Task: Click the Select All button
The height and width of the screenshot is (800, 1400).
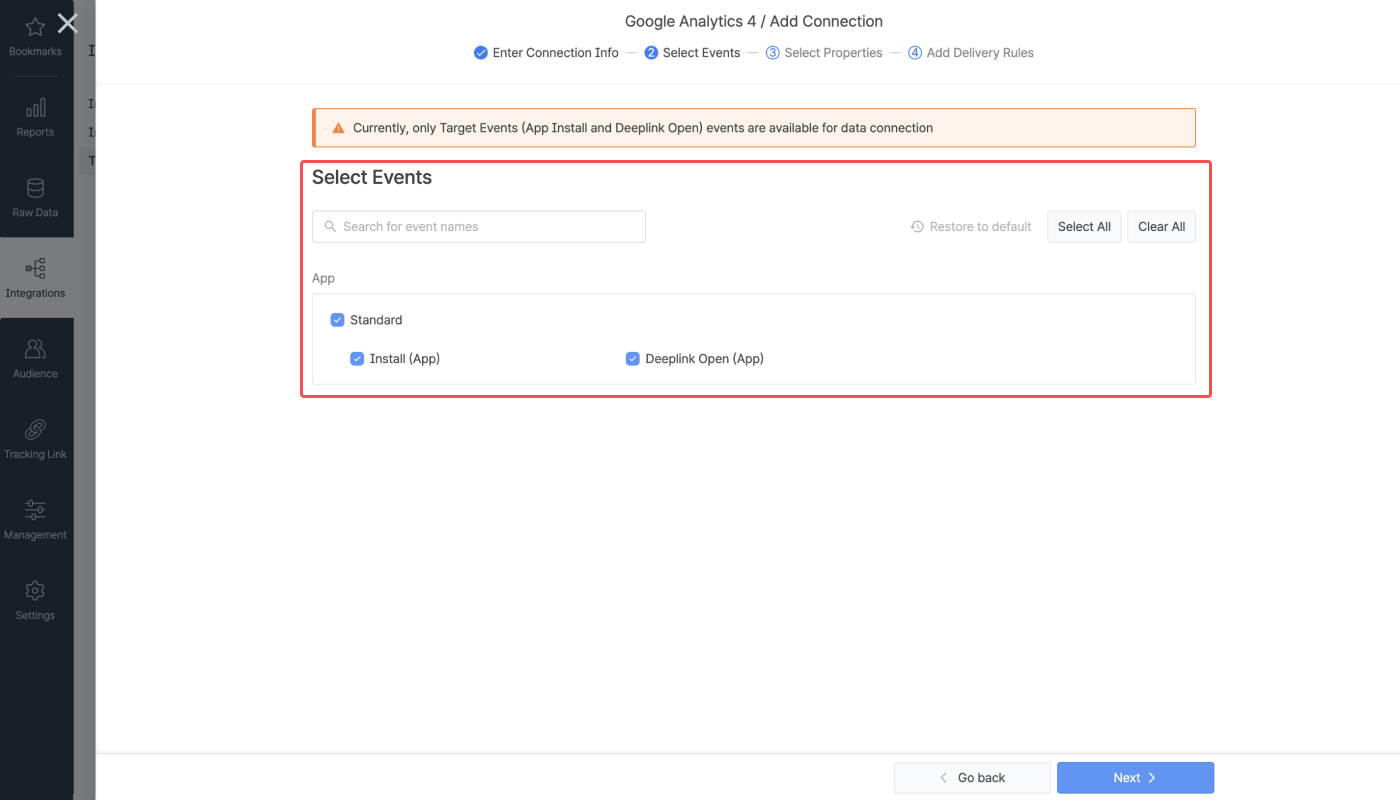Action: pos(1084,227)
